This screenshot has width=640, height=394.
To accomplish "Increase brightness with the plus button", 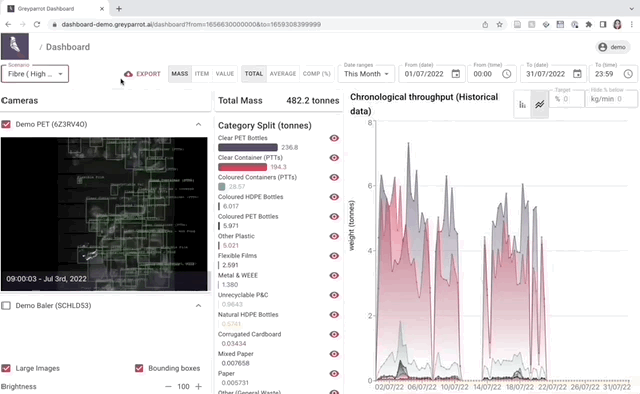I will [x=198, y=386].
